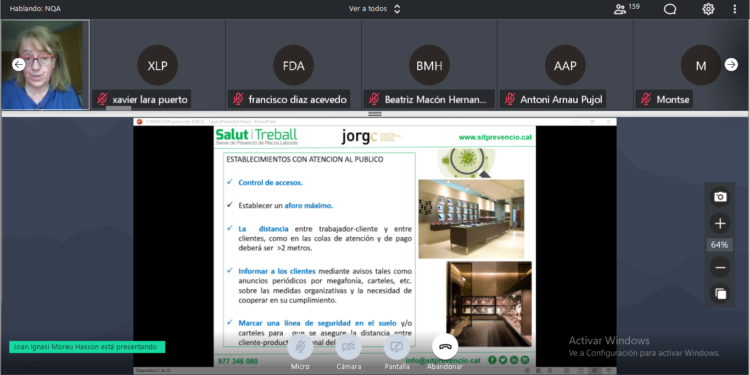Toggle the Pantalla screen share button
This screenshot has width=750, height=375.
point(397,346)
